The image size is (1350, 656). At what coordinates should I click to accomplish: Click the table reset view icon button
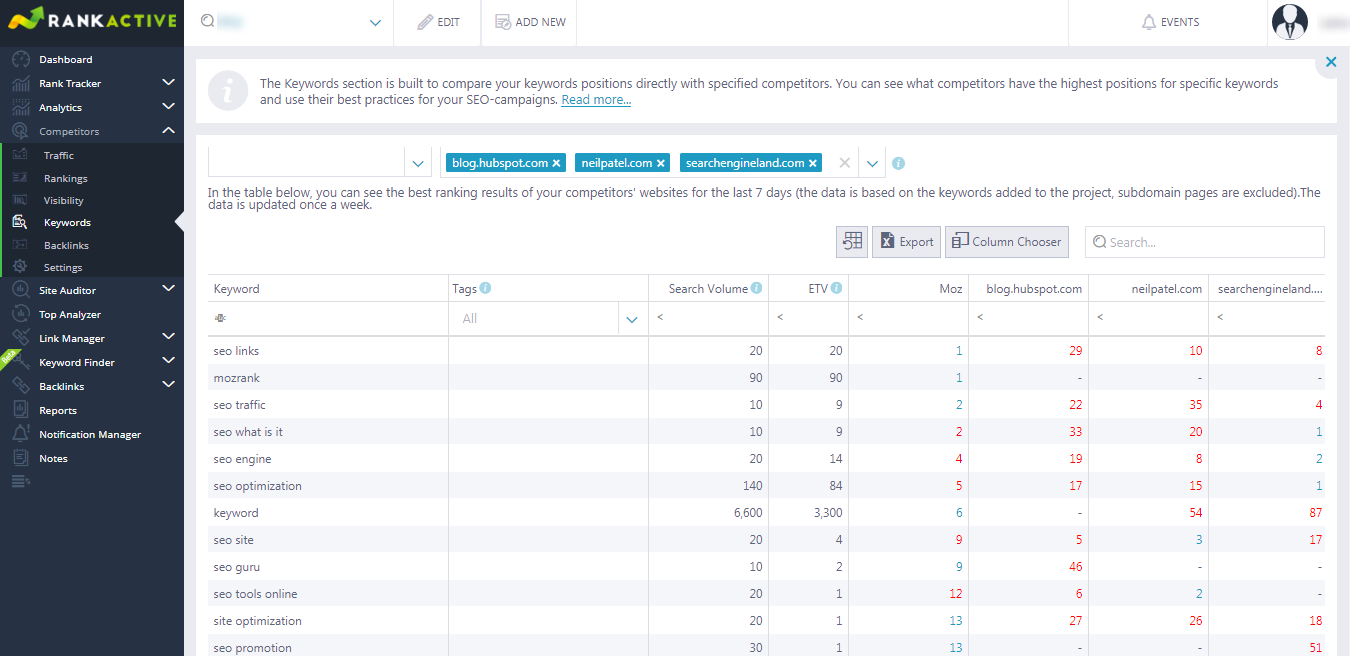[852, 241]
